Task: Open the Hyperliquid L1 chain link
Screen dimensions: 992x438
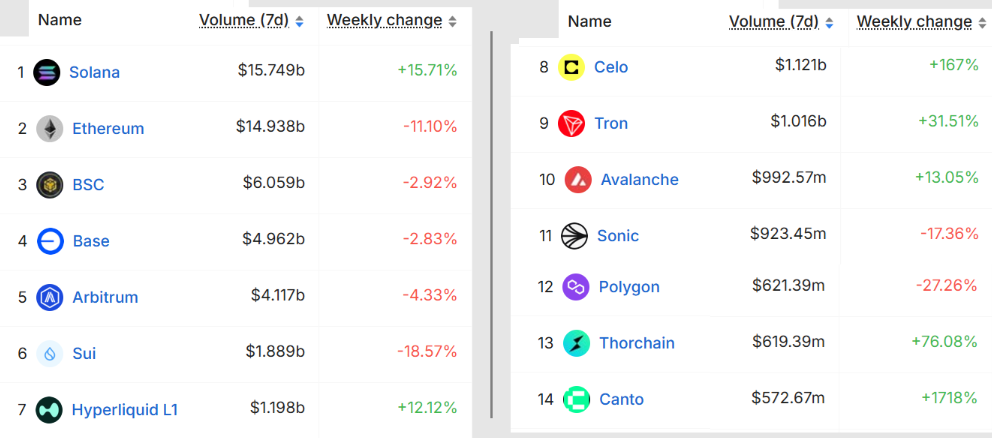Action: pyautogui.click(x=124, y=409)
